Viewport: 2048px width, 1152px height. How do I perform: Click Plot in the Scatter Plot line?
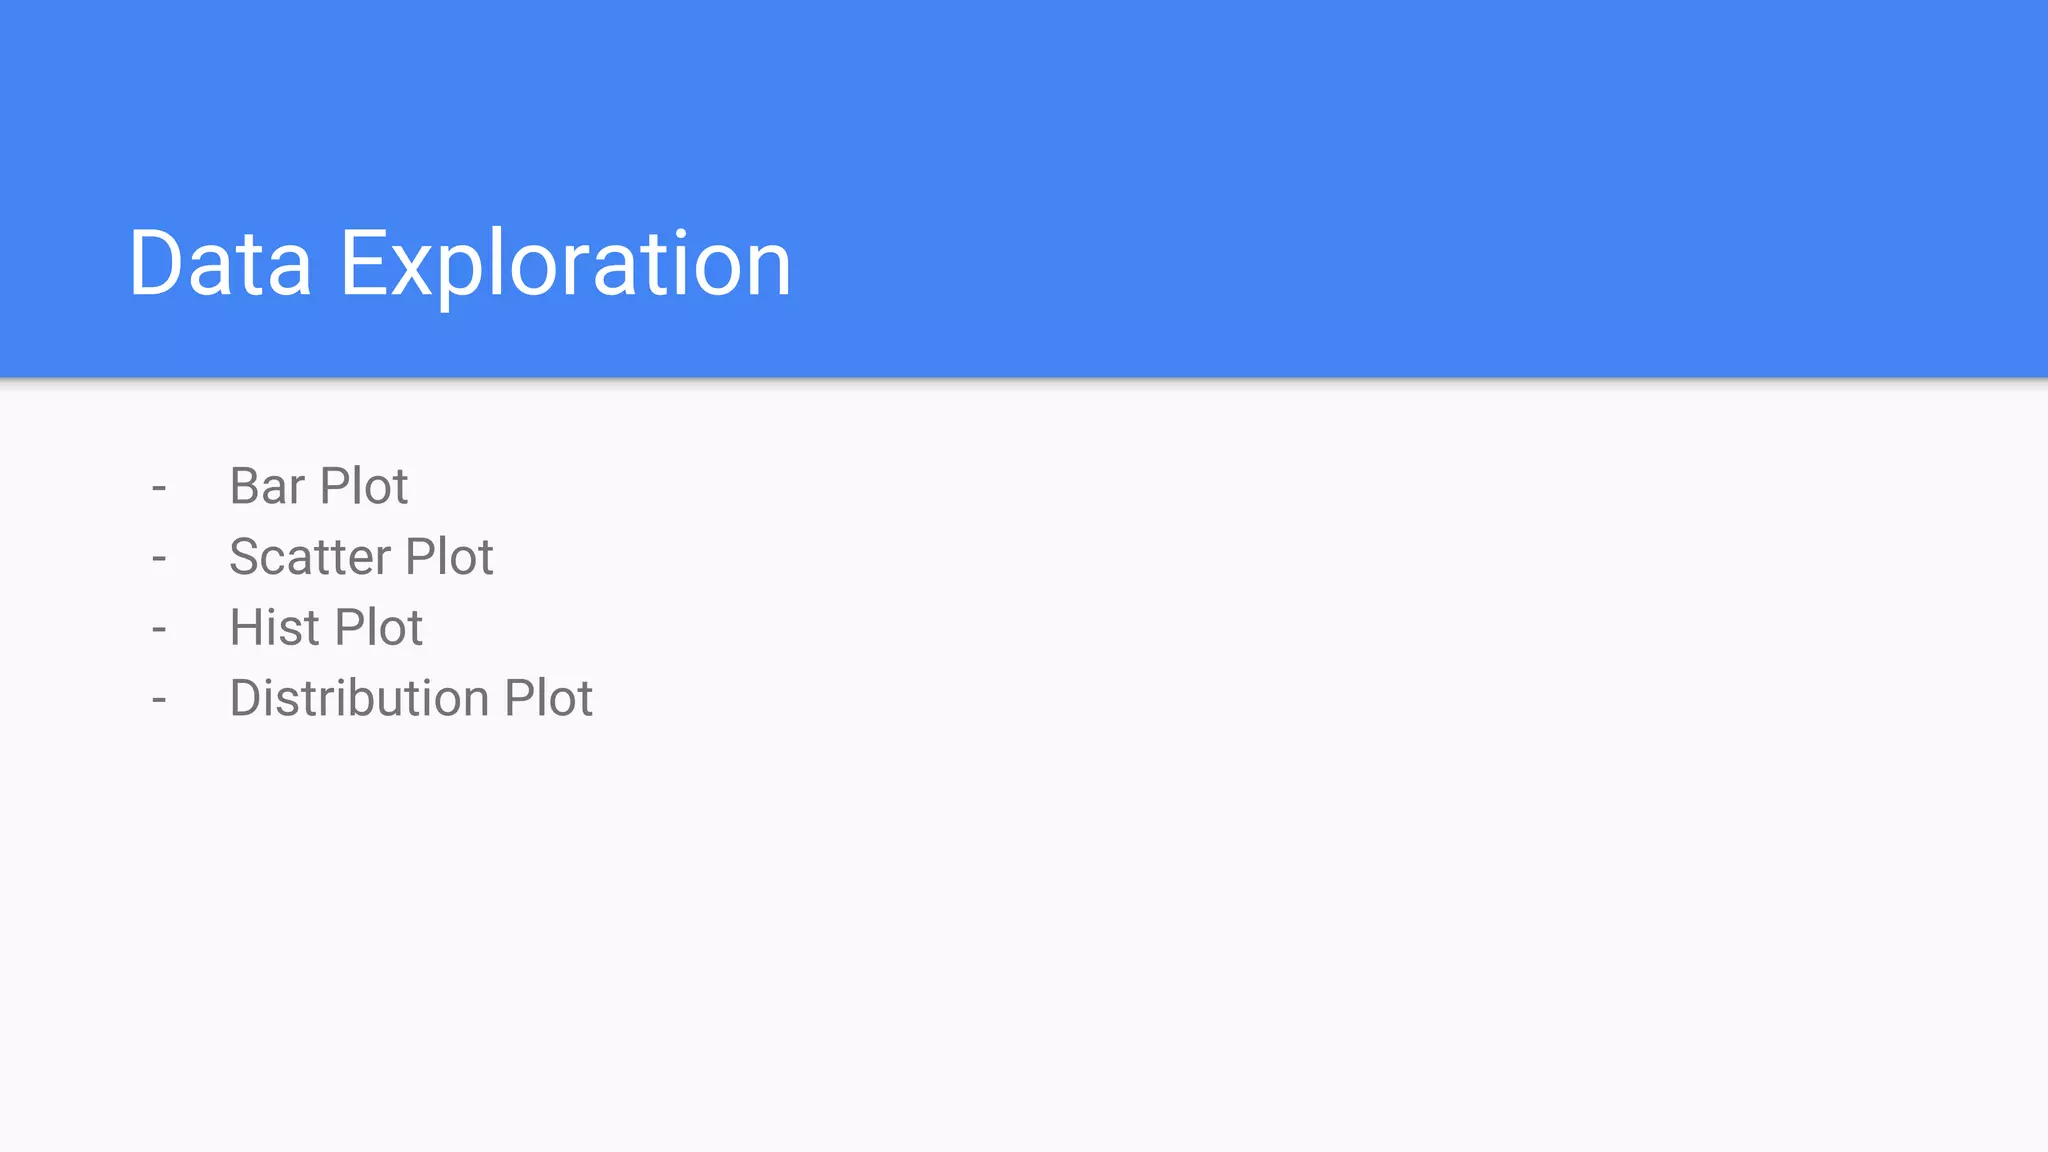(449, 557)
